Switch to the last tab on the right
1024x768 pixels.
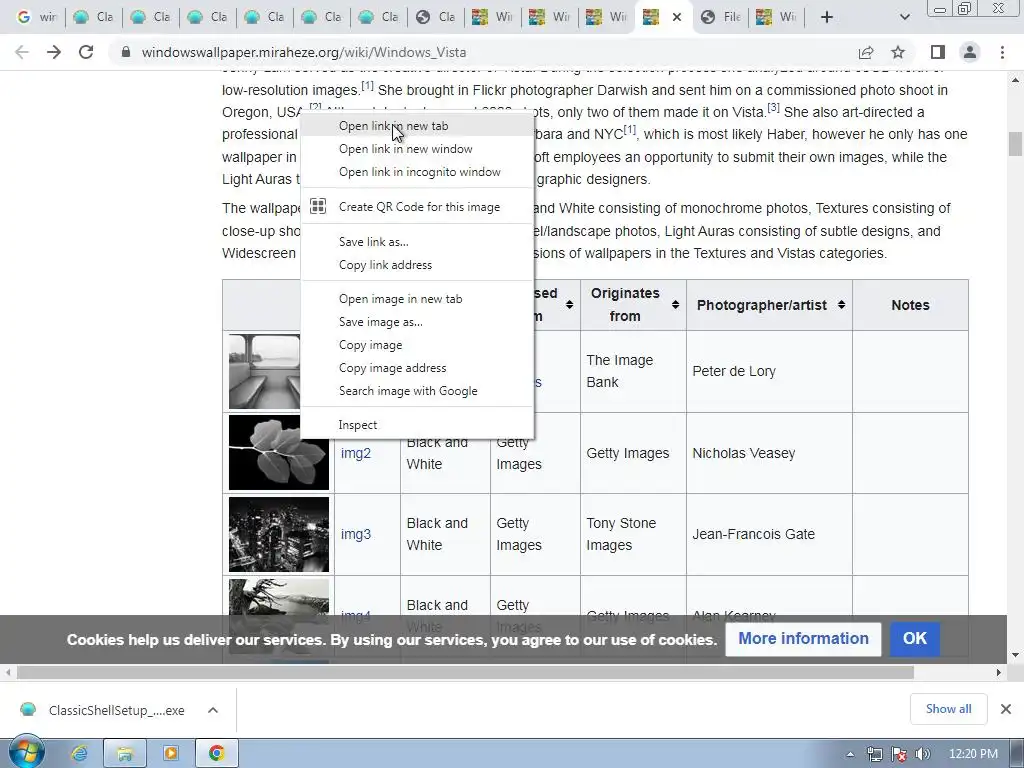tap(775, 17)
